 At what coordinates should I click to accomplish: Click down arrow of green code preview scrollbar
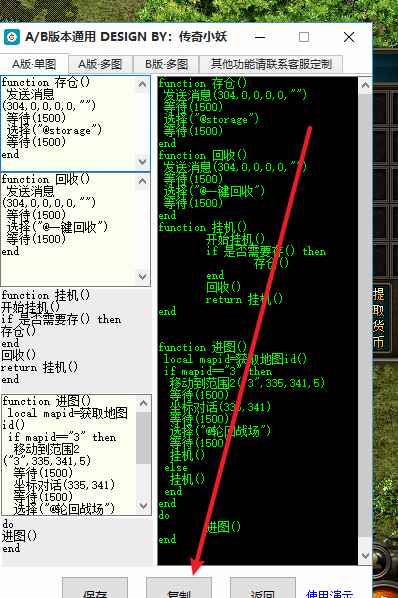tap(365, 556)
